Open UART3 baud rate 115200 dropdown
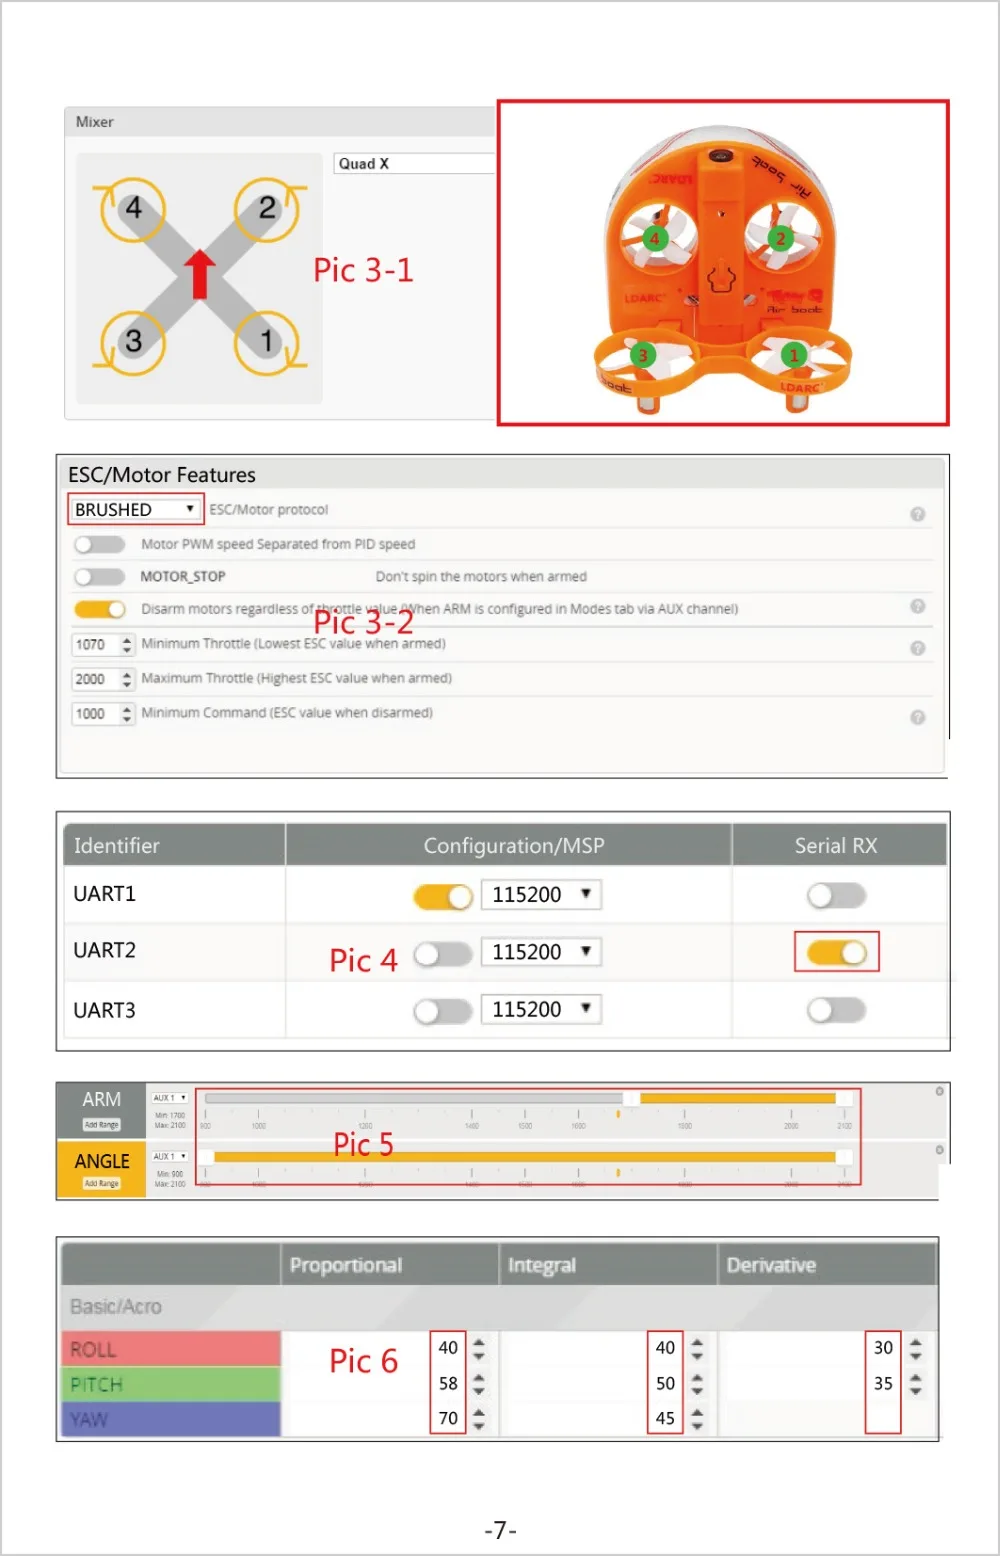The height and width of the screenshot is (1556, 1000). coord(541,1010)
